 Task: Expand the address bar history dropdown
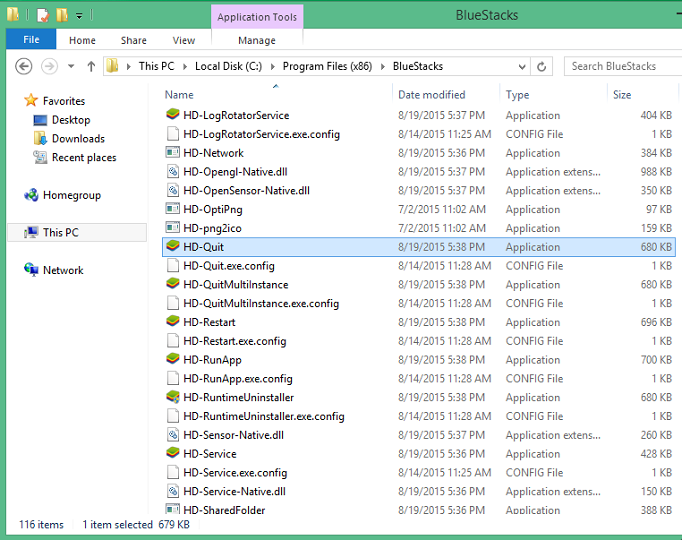[x=522, y=67]
